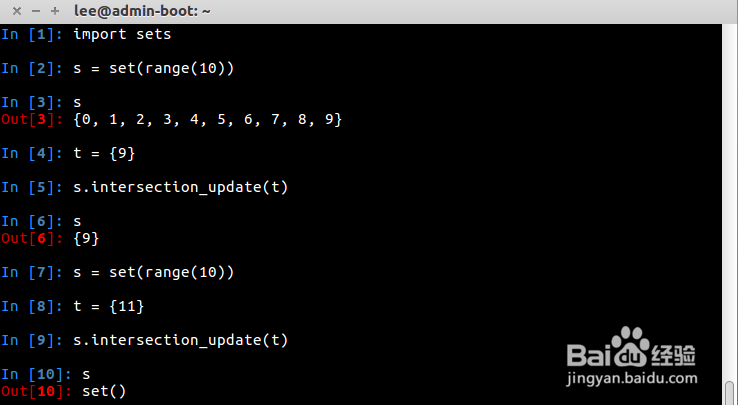Click the In [10] prompt label

coord(37,374)
